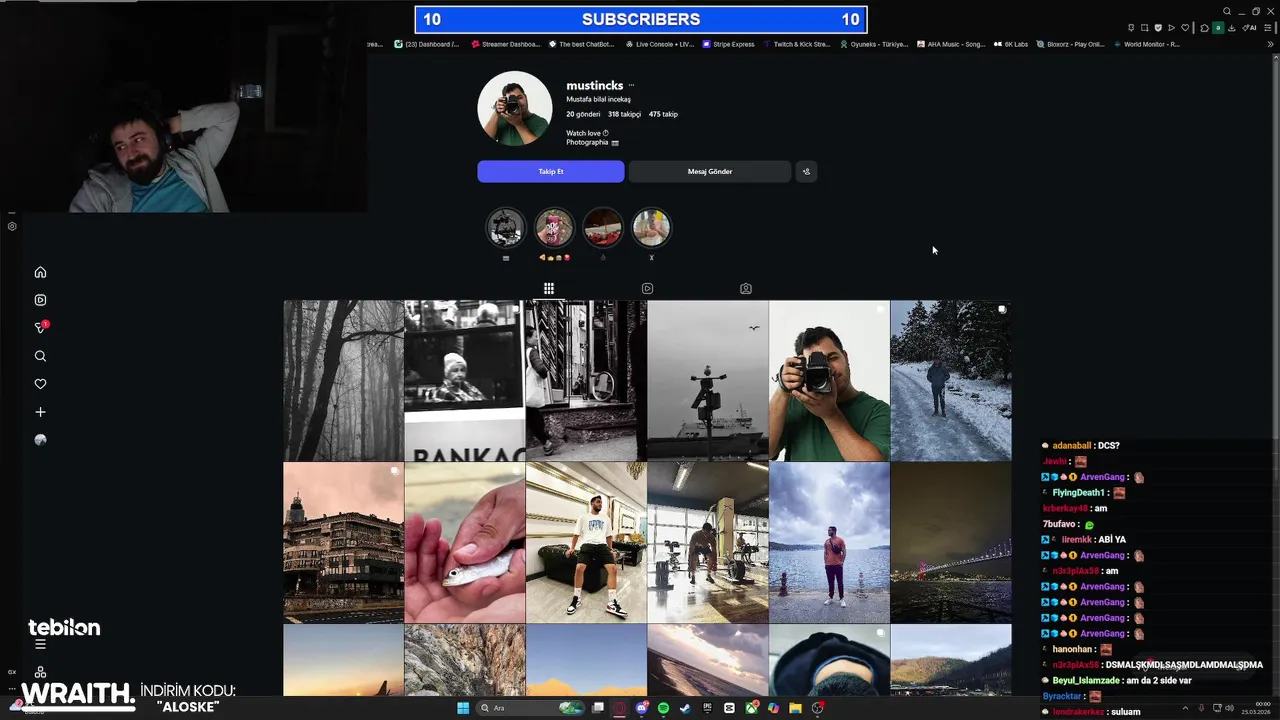Open the options dots beside mustincks

[631, 85]
